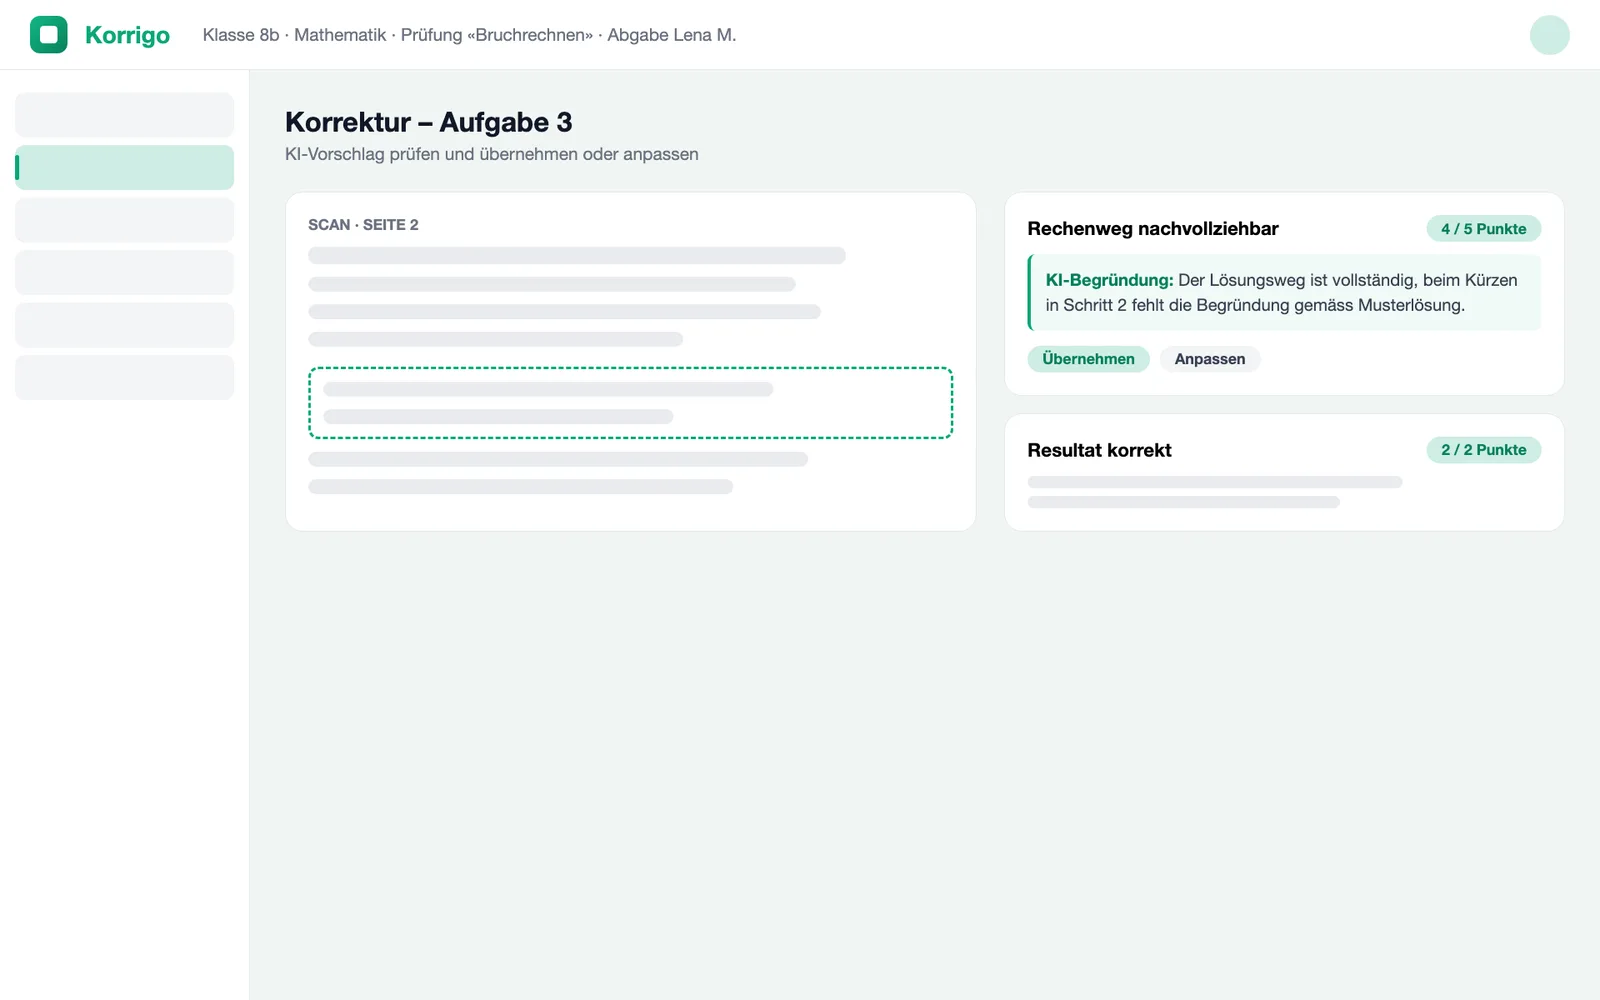
Task: Click the breadcrumb Klasse 8b · Mathematik text
Action: pyautogui.click(x=294, y=35)
